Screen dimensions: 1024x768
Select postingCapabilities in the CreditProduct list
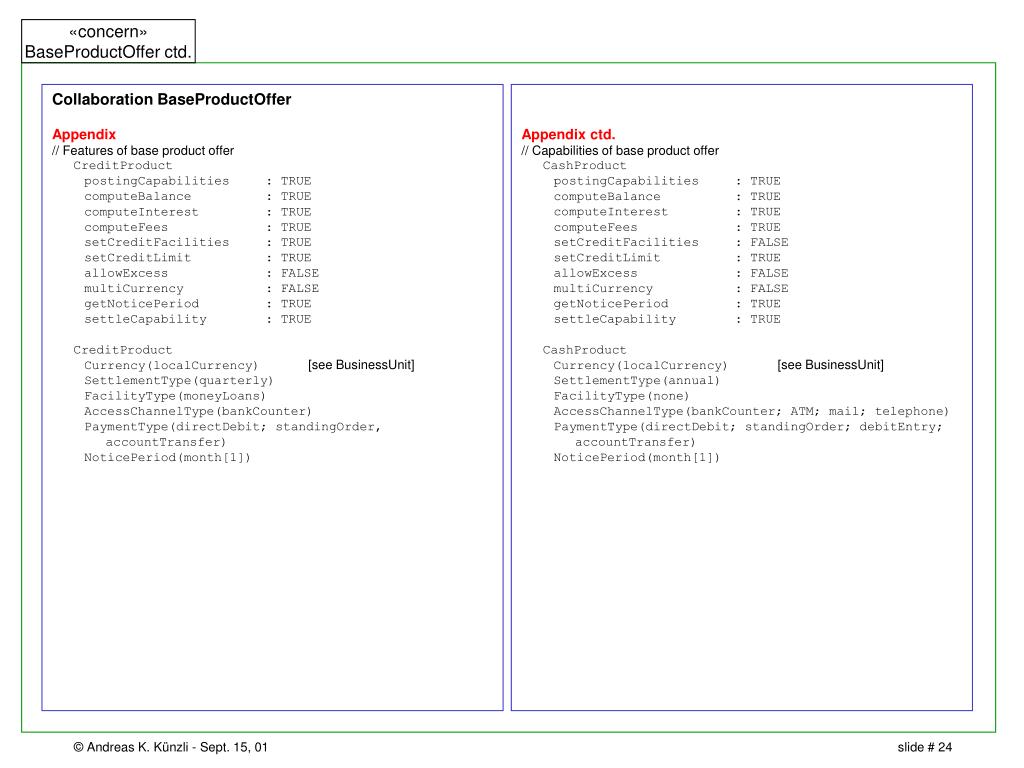[157, 181]
